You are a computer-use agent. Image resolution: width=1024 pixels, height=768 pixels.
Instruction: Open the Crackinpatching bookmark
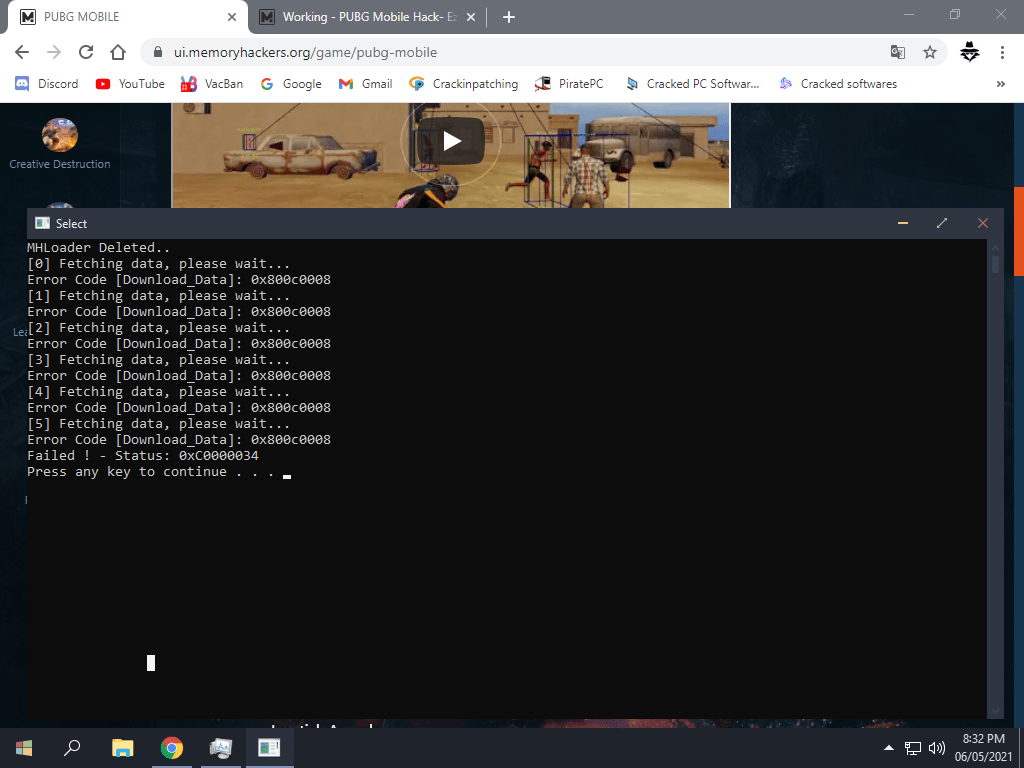pos(463,84)
